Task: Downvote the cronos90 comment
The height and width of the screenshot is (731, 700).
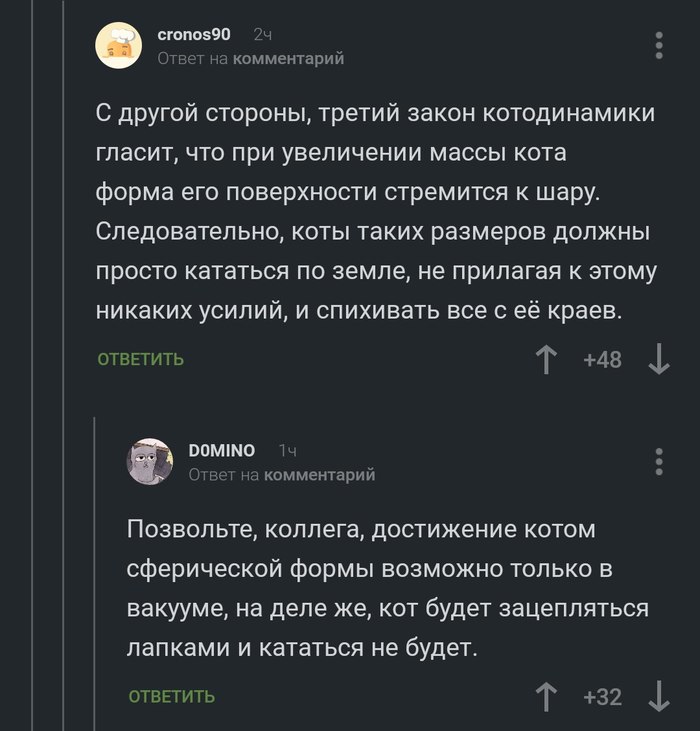Action: coord(659,359)
